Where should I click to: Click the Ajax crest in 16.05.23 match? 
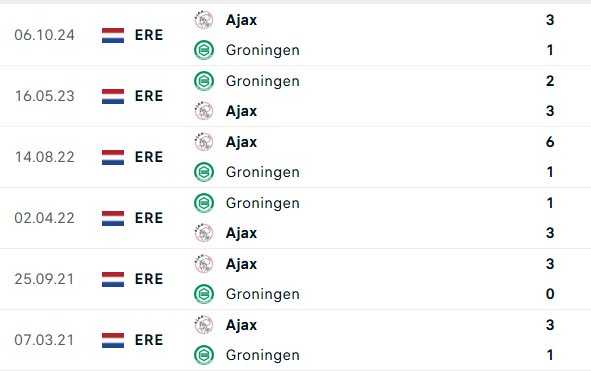204,111
